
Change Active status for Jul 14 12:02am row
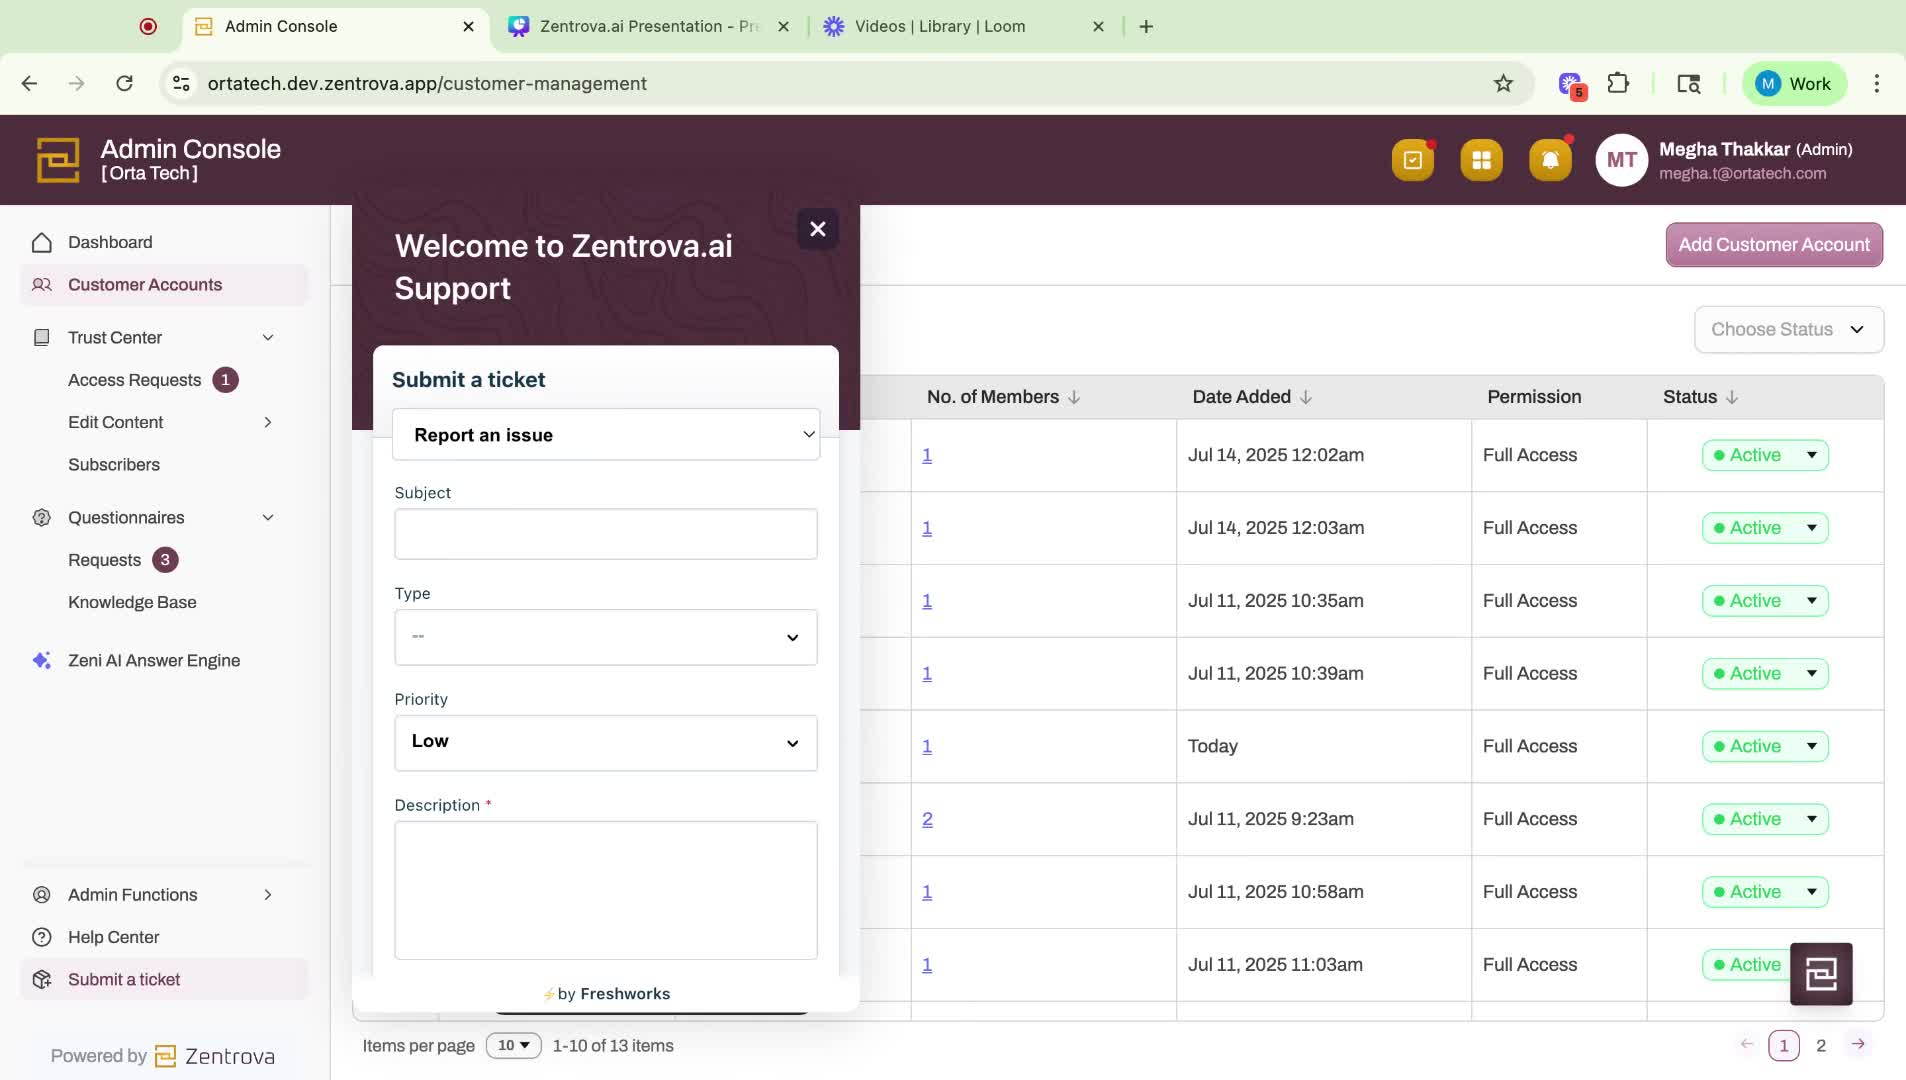(x=1765, y=455)
